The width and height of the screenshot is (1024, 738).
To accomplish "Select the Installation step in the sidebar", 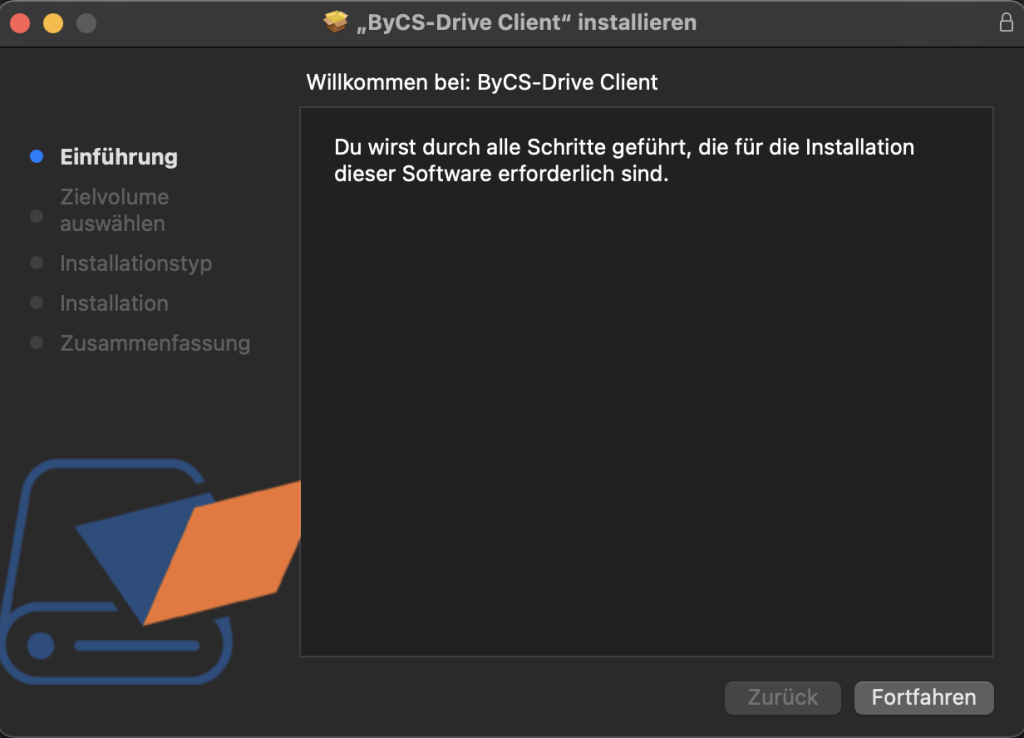I will pyautogui.click(x=114, y=303).
